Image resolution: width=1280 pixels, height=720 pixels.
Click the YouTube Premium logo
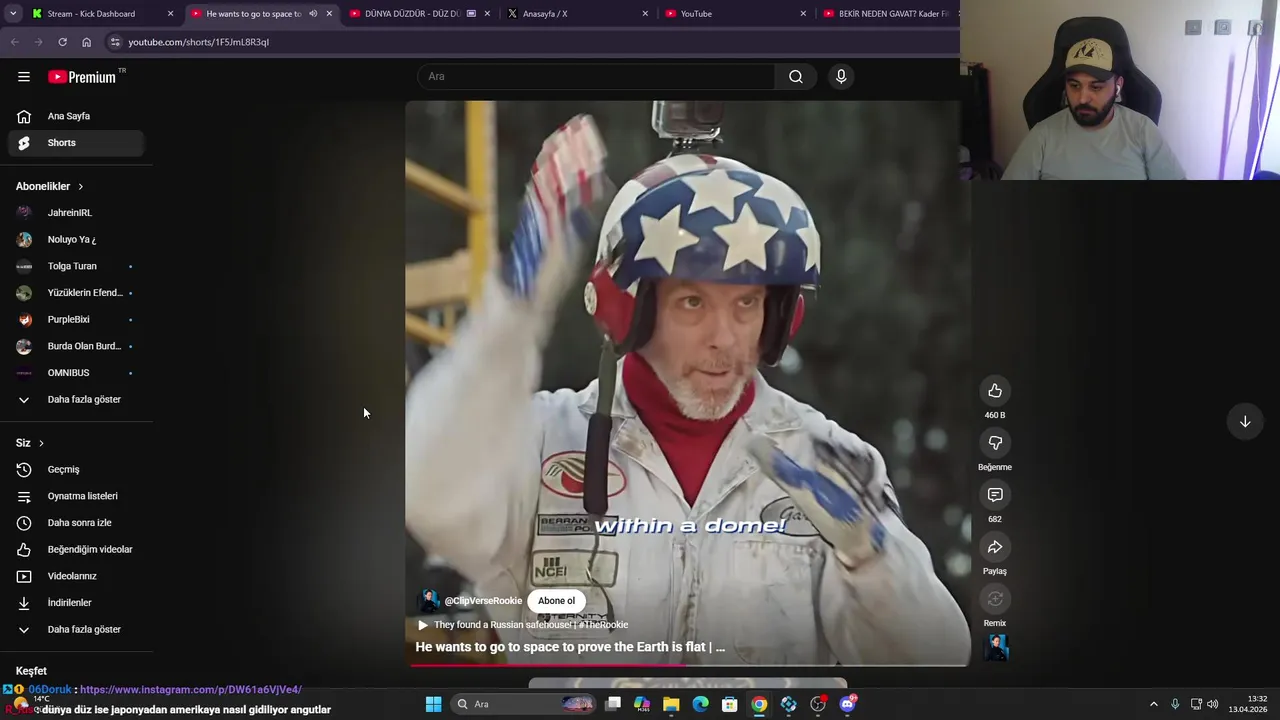coord(82,77)
